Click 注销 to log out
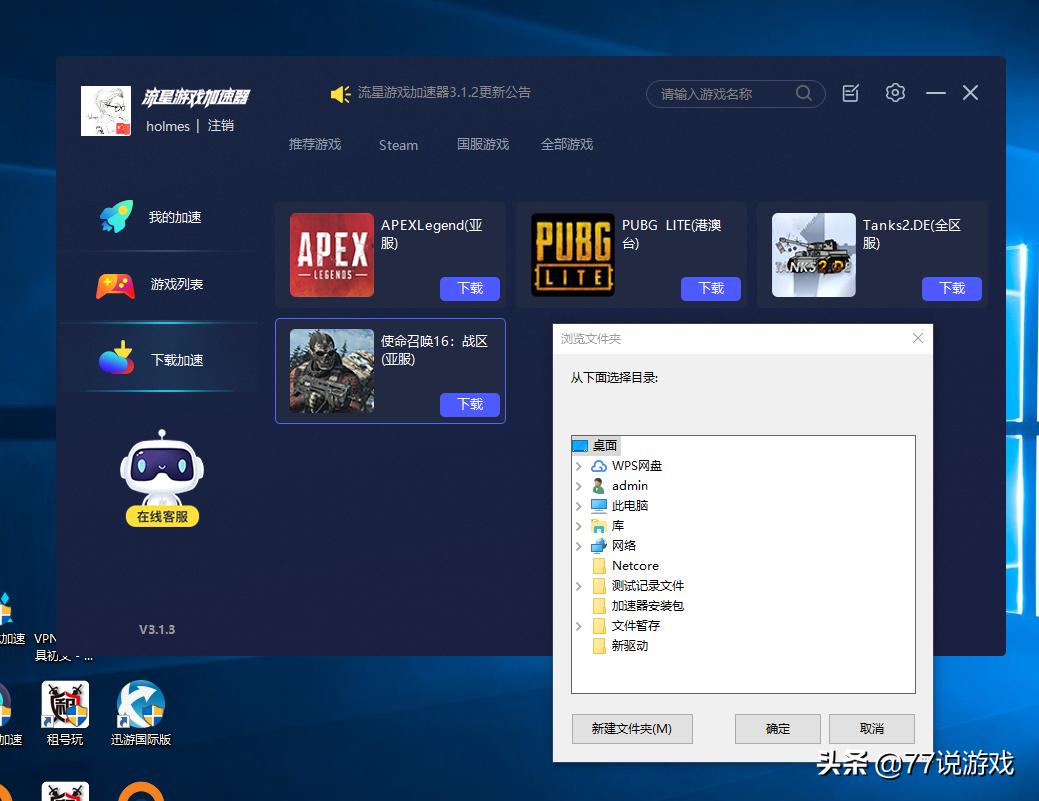The image size is (1039, 801). pos(220,126)
